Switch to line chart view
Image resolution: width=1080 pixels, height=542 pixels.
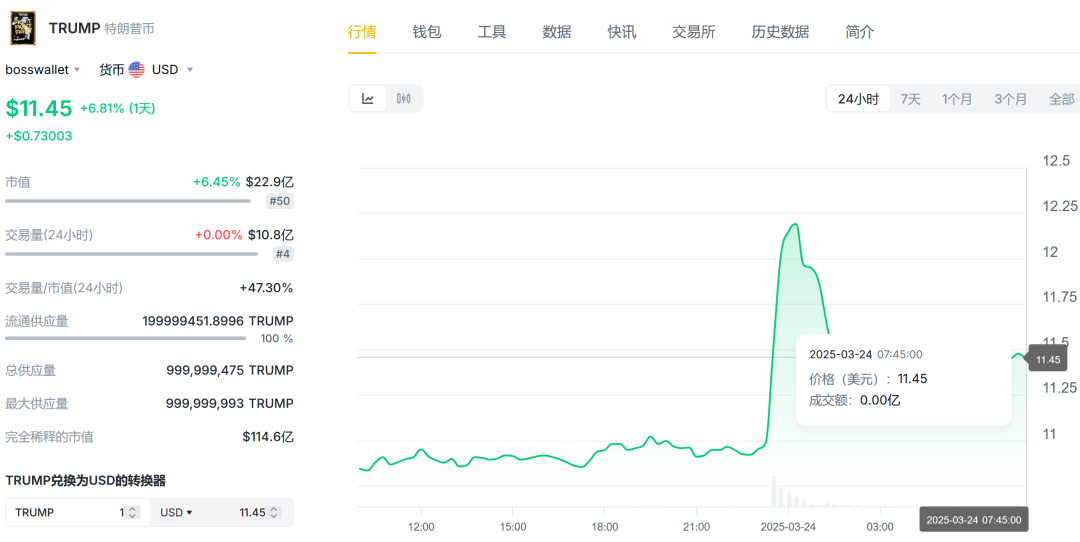coord(368,98)
